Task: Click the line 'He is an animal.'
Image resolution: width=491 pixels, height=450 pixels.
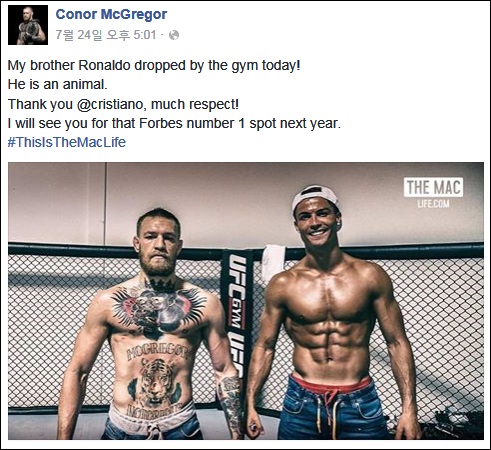Action: [58, 84]
